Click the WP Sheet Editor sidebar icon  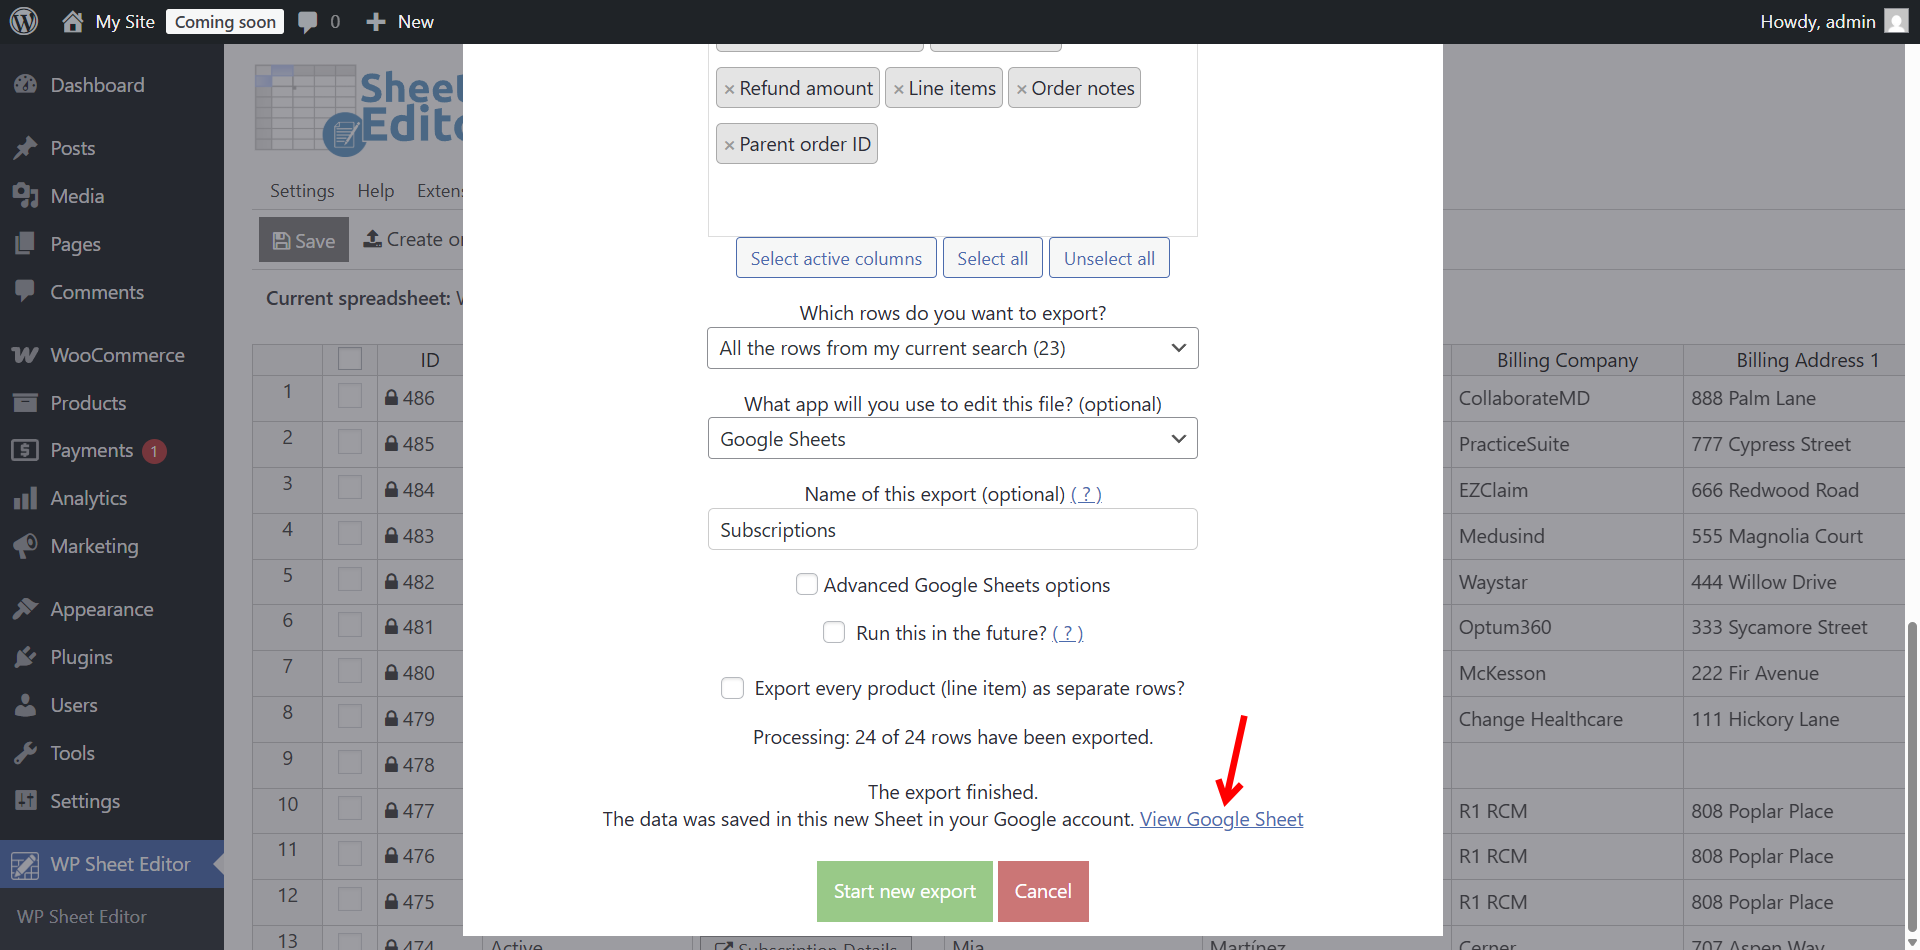[26, 864]
